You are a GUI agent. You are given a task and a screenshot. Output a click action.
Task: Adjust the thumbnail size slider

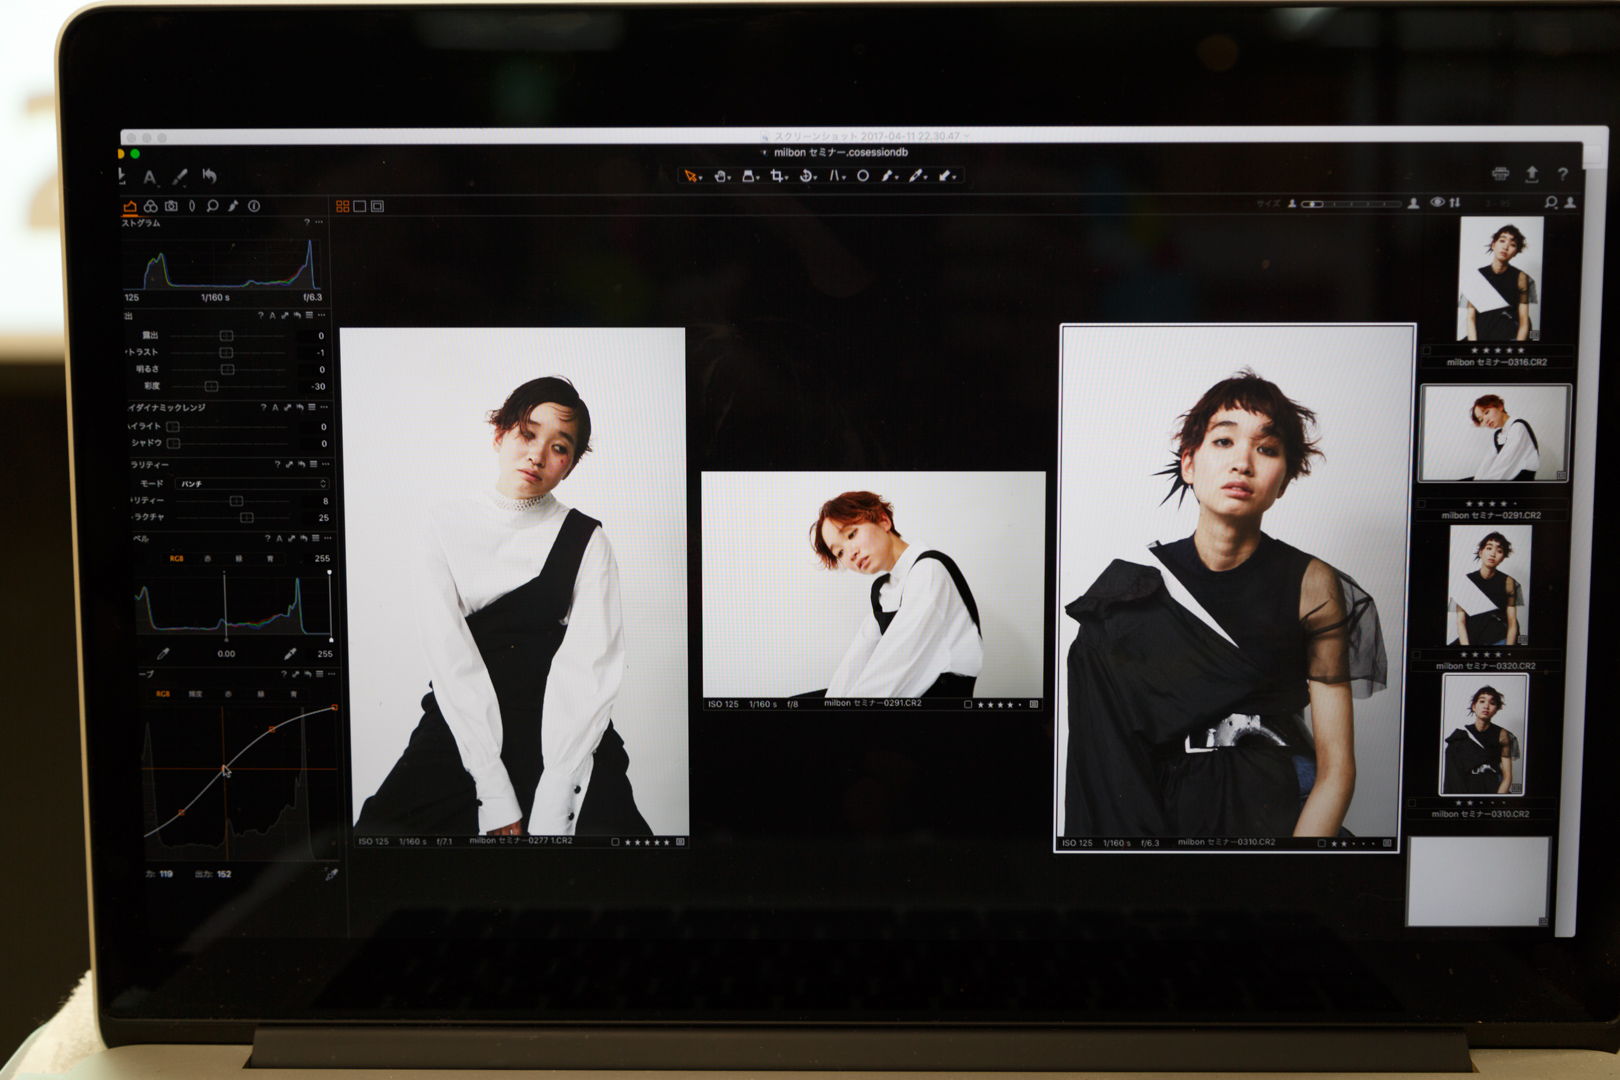pyautogui.click(x=1353, y=204)
